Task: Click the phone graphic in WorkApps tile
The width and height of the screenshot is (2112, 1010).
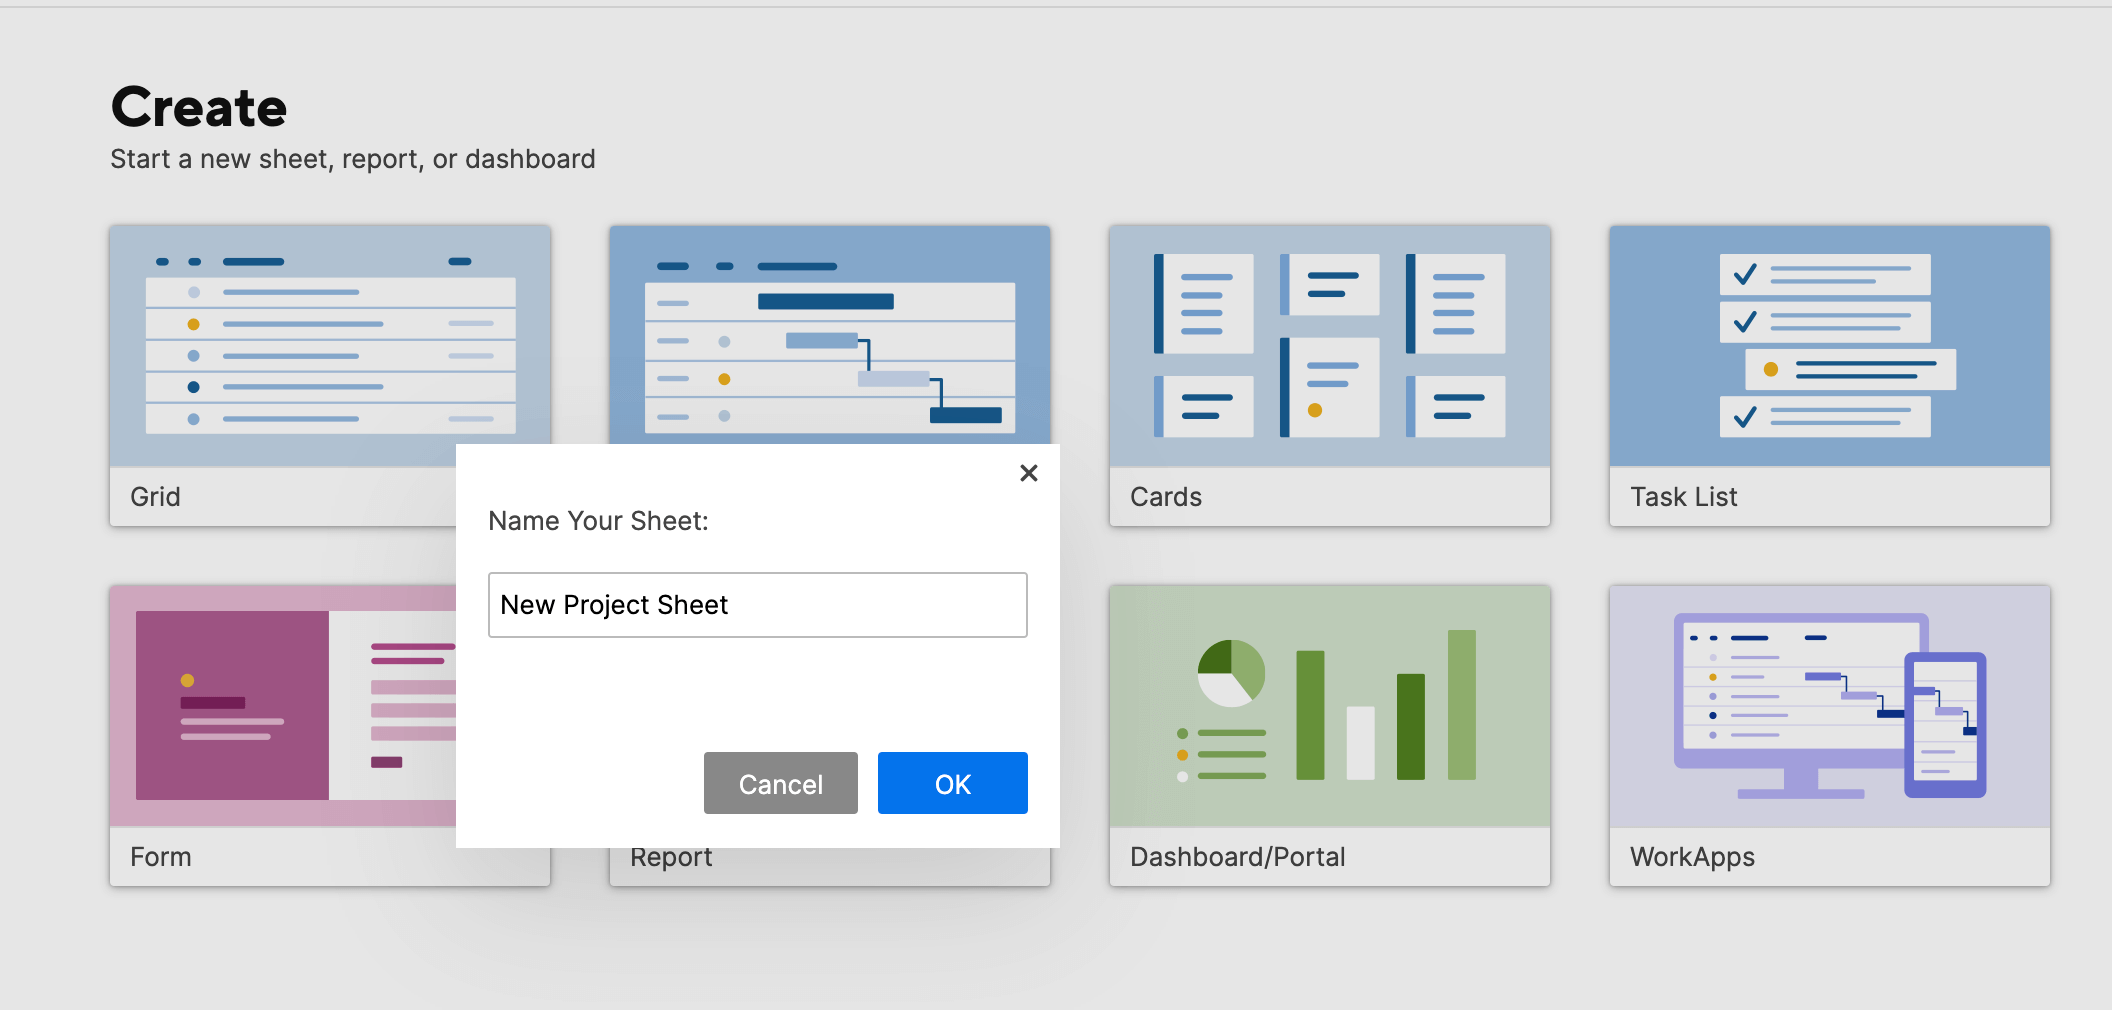Action: click(1945, 725)
